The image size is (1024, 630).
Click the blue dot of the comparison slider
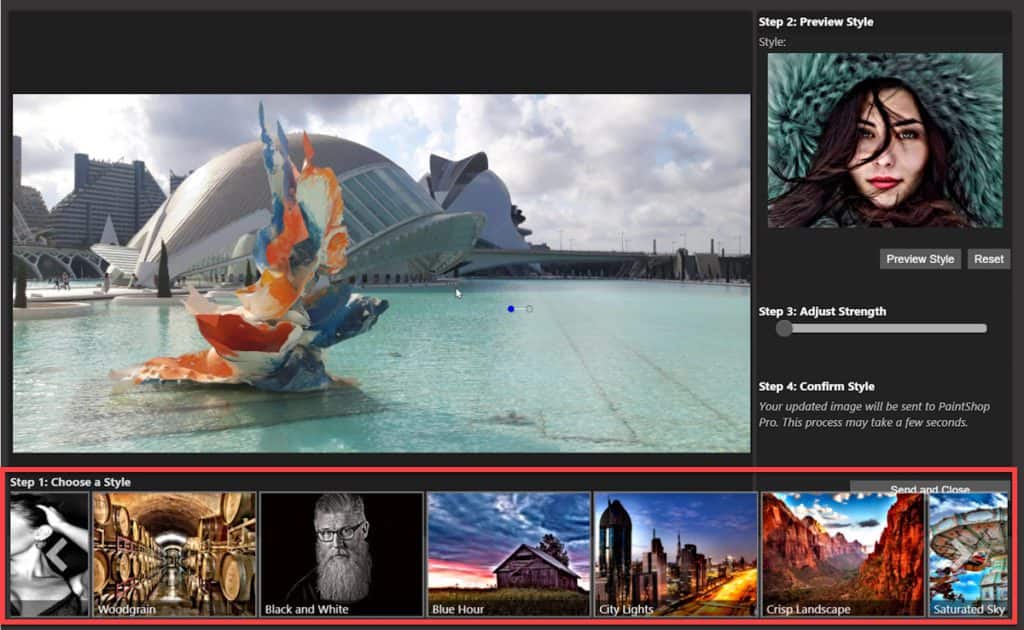511,308
